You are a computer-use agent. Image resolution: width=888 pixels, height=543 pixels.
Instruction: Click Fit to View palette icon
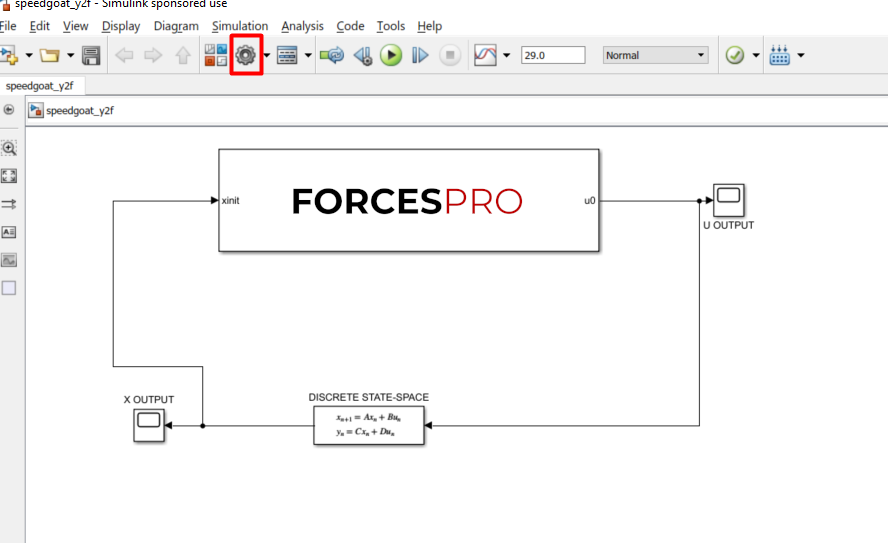pos(9,176)
